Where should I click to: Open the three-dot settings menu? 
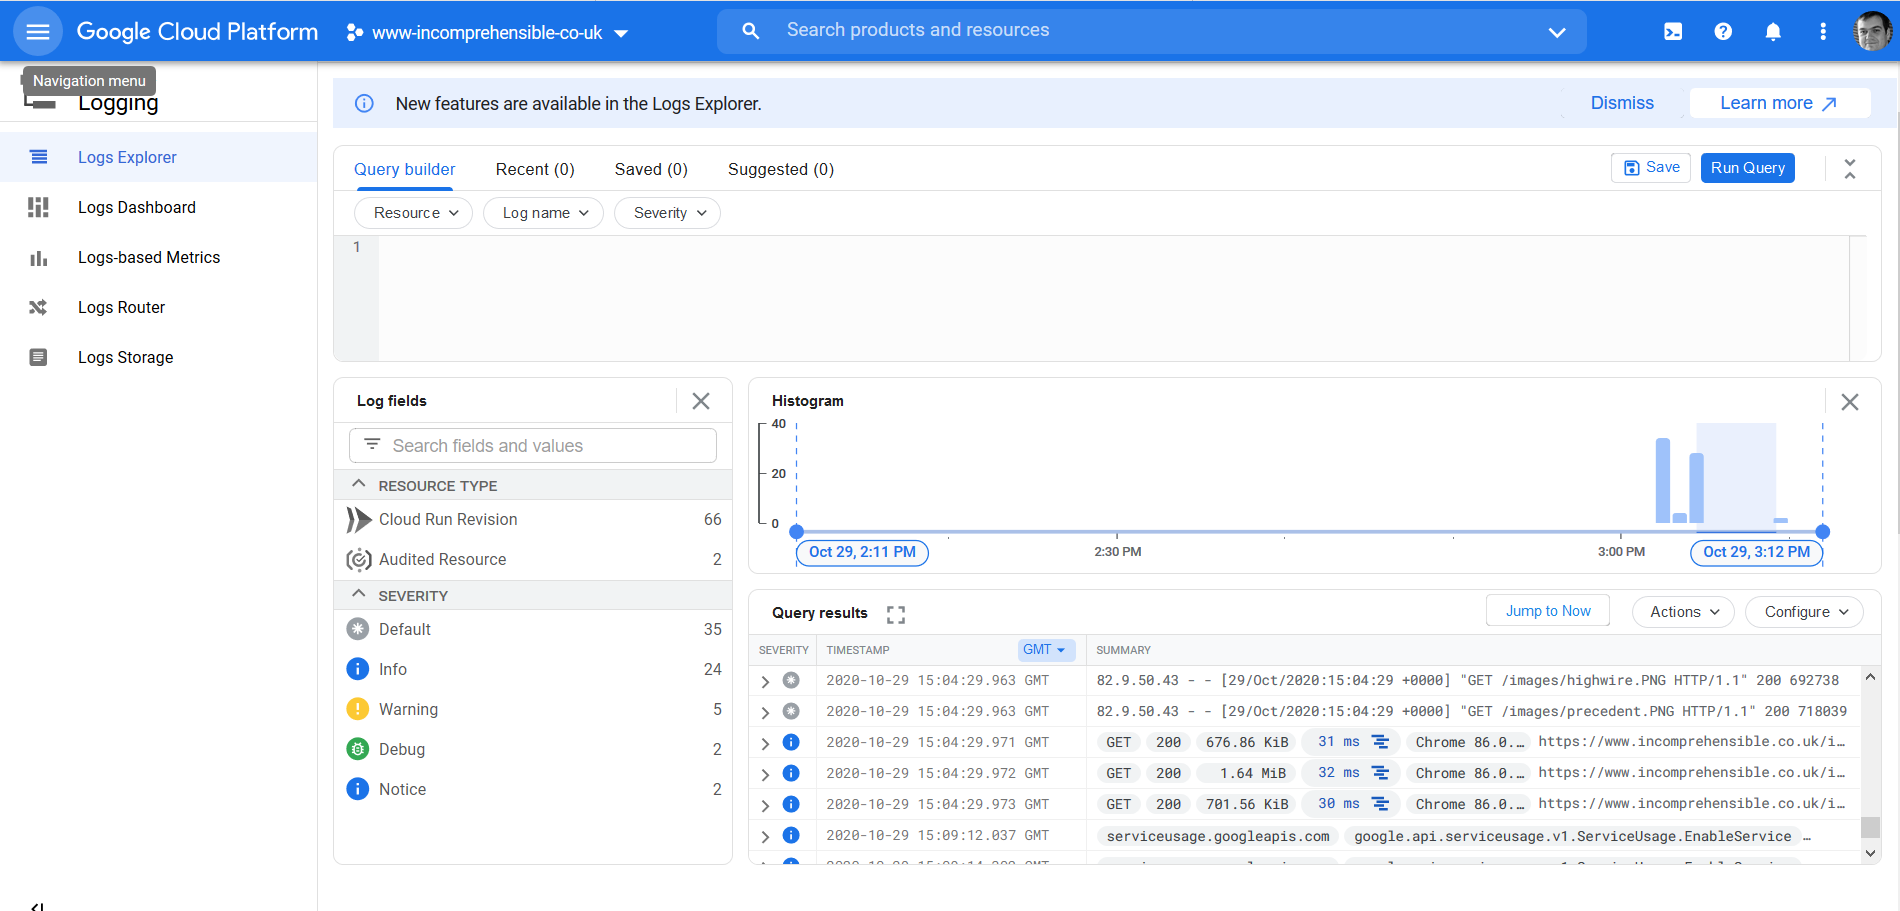click(x=1823, y=32)
